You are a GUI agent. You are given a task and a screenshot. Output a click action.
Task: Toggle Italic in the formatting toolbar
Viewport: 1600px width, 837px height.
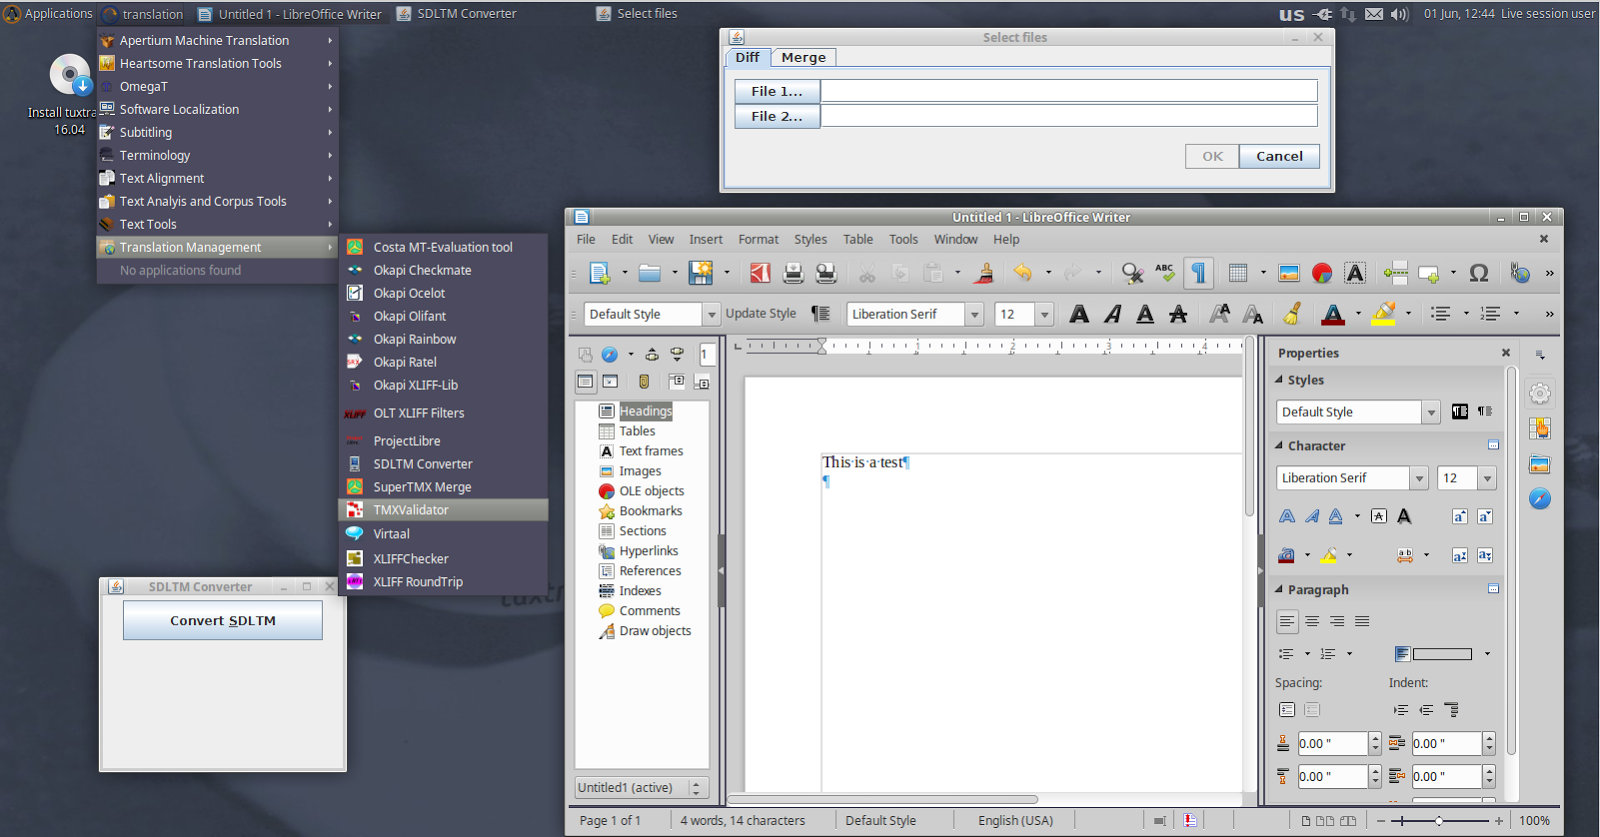click(1112, 314)
